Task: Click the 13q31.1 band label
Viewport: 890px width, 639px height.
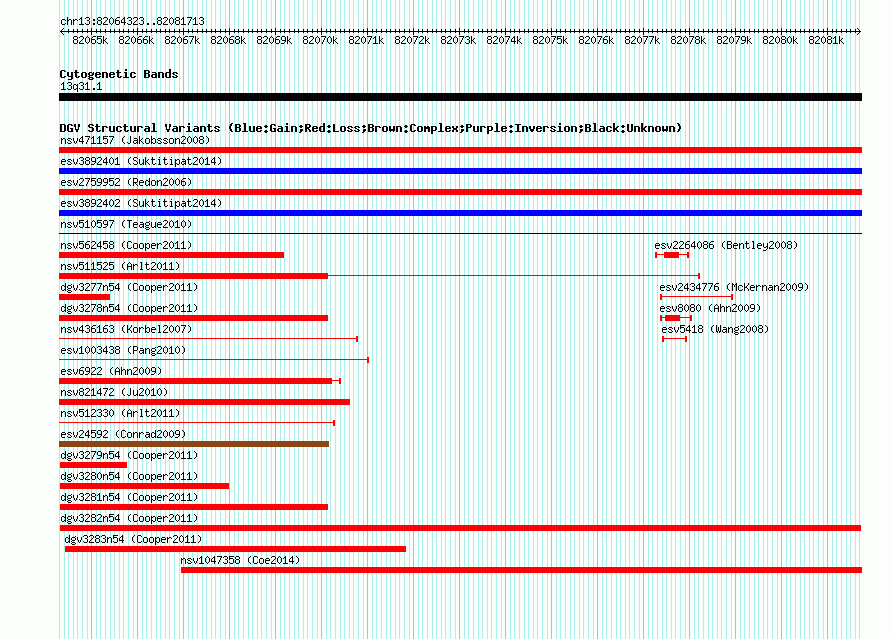Action: tap(81, 86)
